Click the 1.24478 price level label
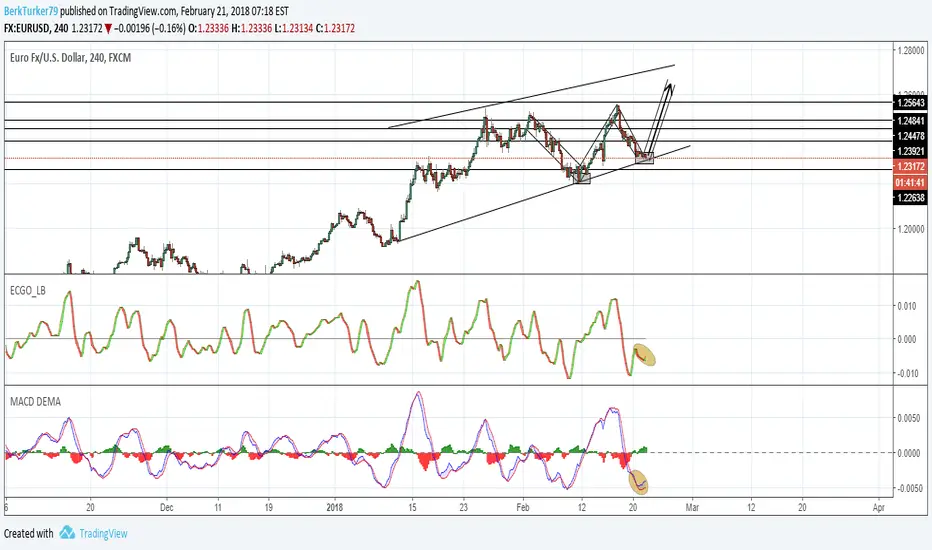932x550 pixels. point(910,136)
